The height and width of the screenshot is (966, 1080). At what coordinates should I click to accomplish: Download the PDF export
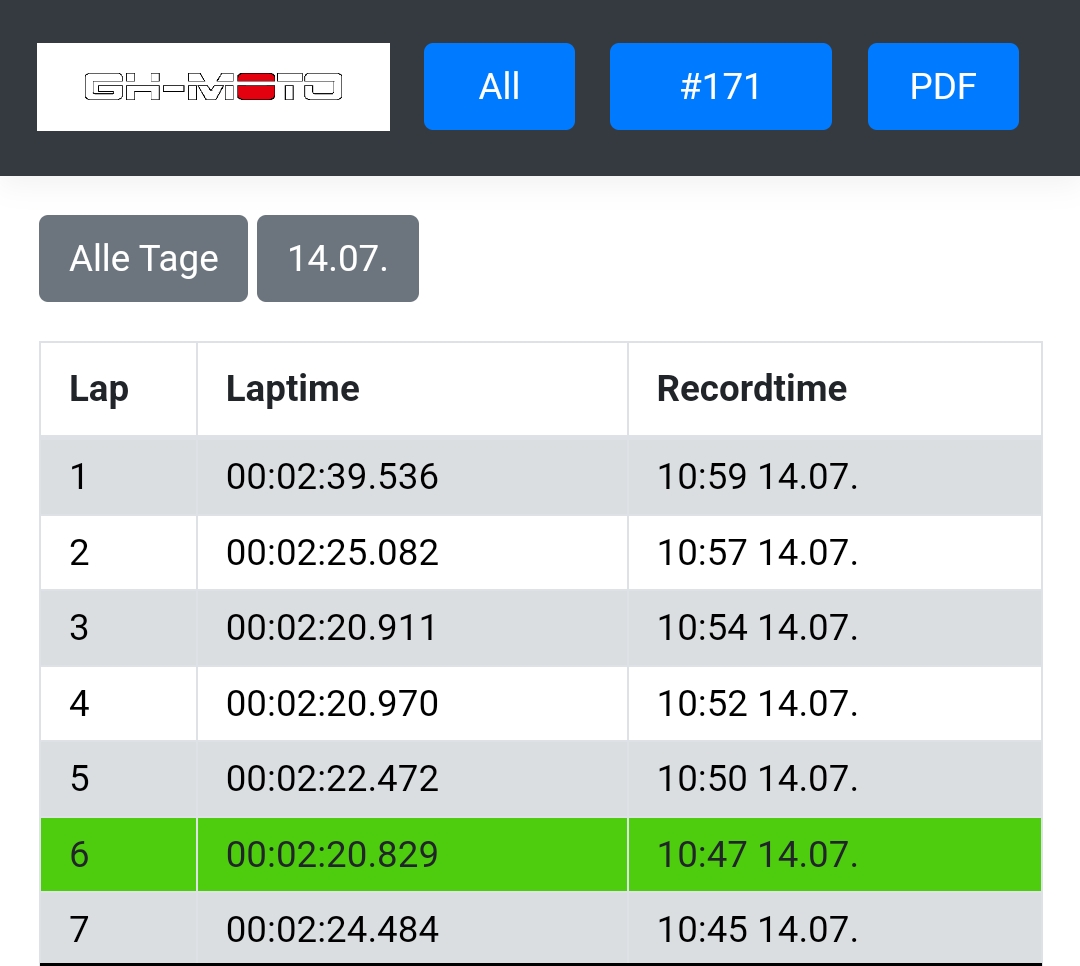[x=942, y=87]
